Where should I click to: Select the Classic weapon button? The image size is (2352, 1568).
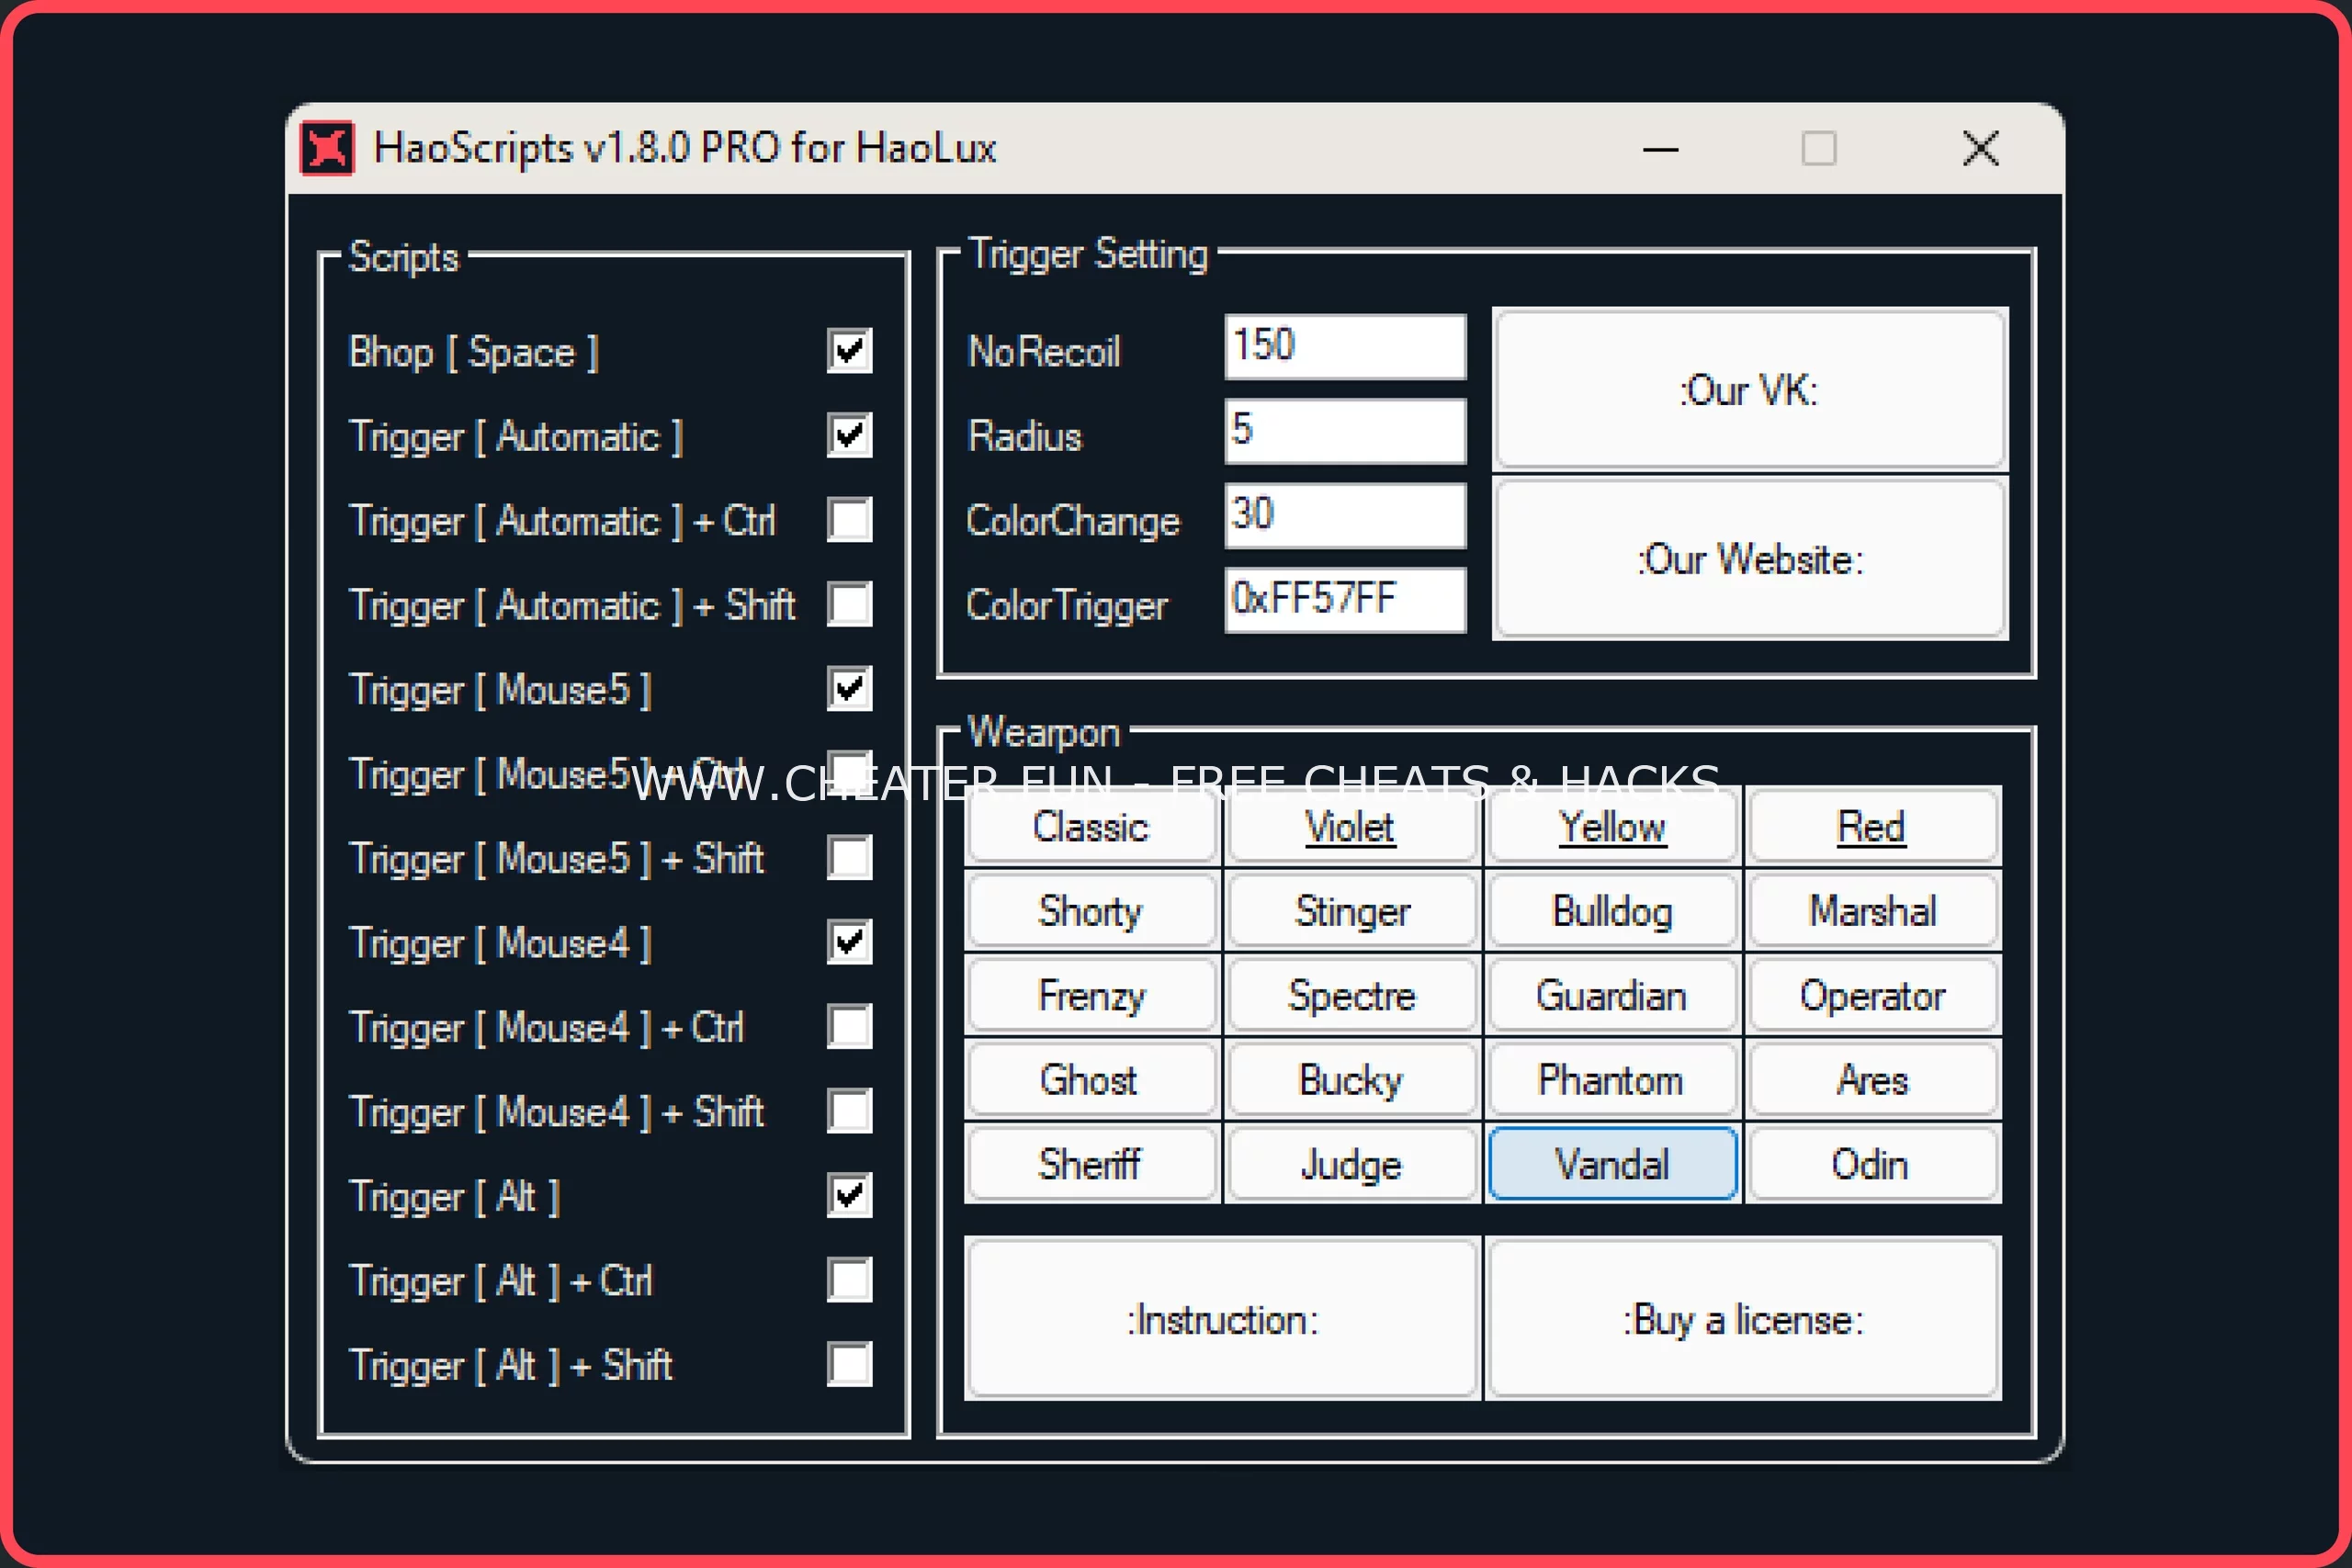click(1092, 826)
